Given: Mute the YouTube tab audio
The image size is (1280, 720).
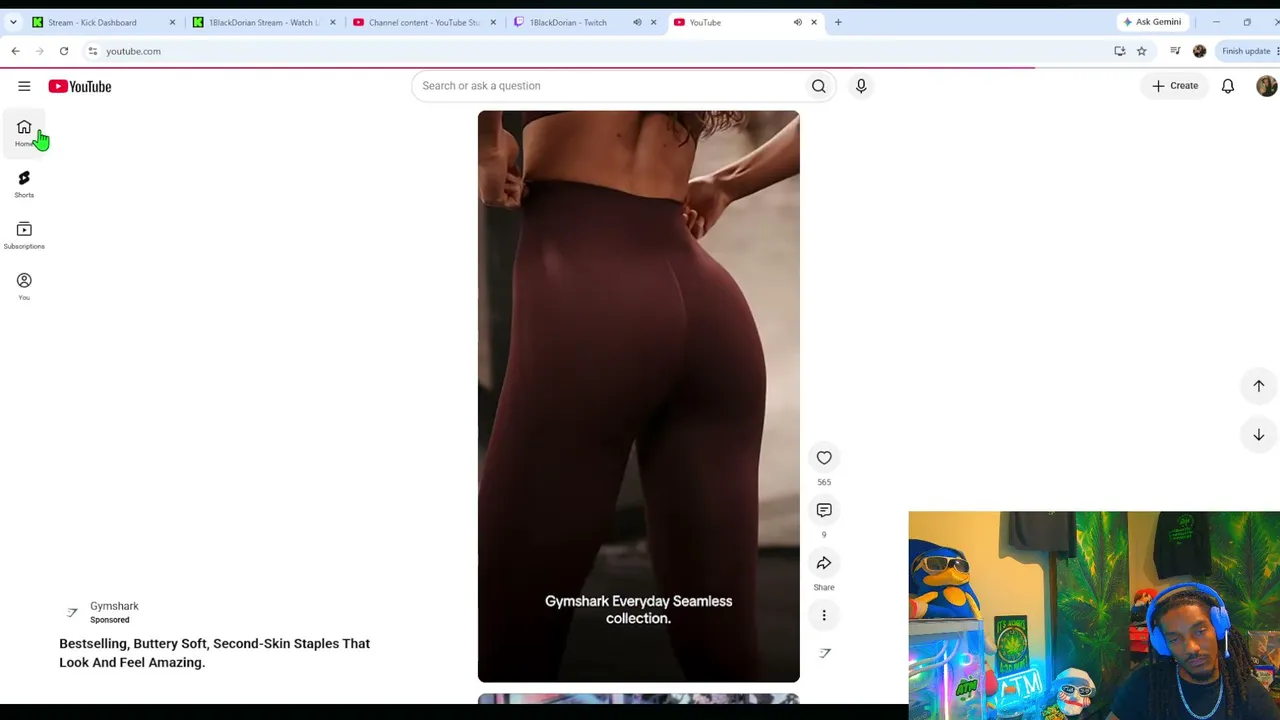Looking at the screenshot, I should (797, 22).
